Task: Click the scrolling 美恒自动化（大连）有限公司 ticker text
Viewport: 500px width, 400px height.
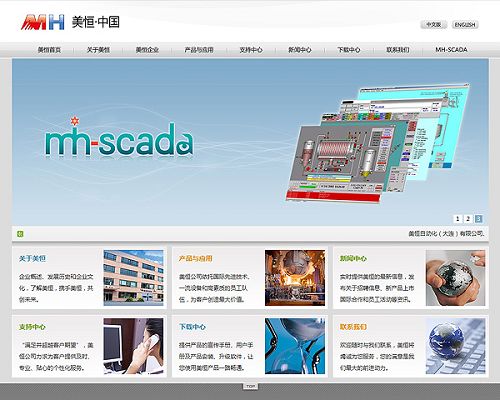Action: tap(446, 234)
